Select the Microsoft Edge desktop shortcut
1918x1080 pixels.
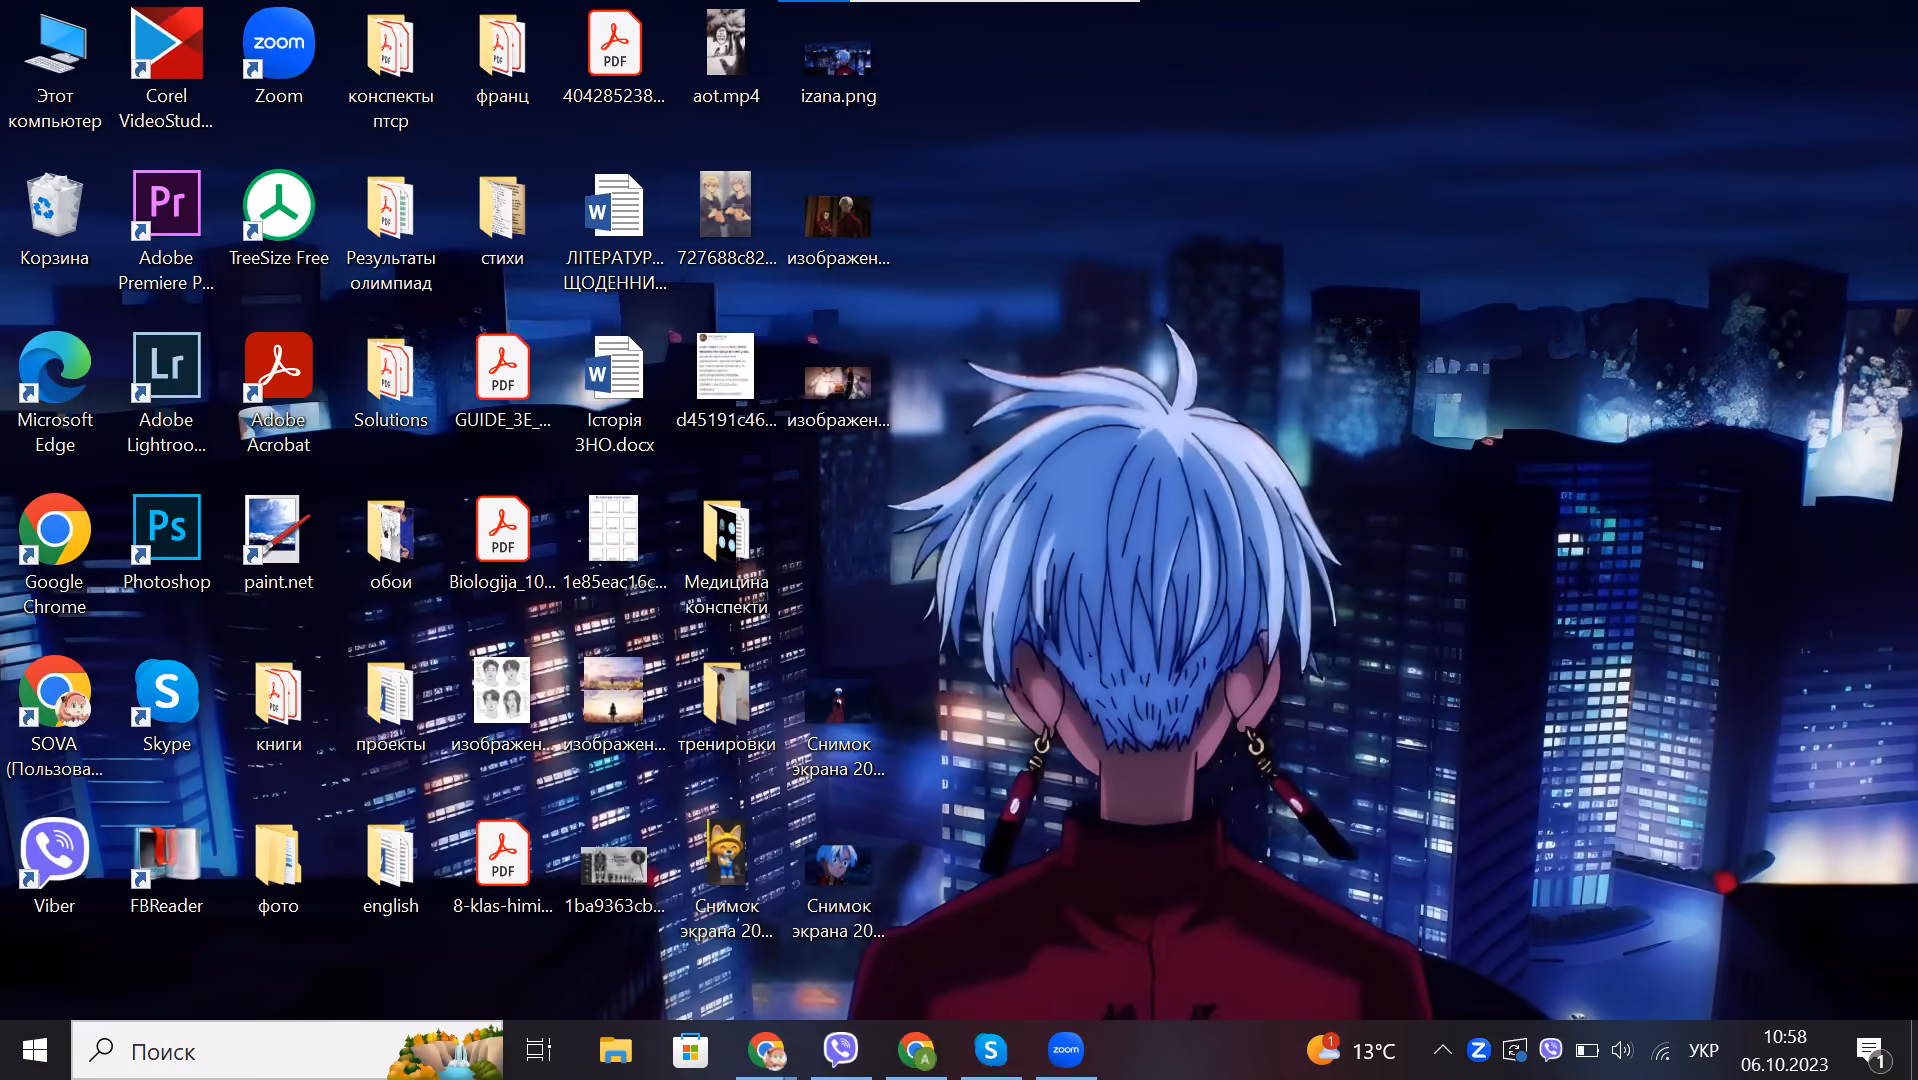click(55, 392)
